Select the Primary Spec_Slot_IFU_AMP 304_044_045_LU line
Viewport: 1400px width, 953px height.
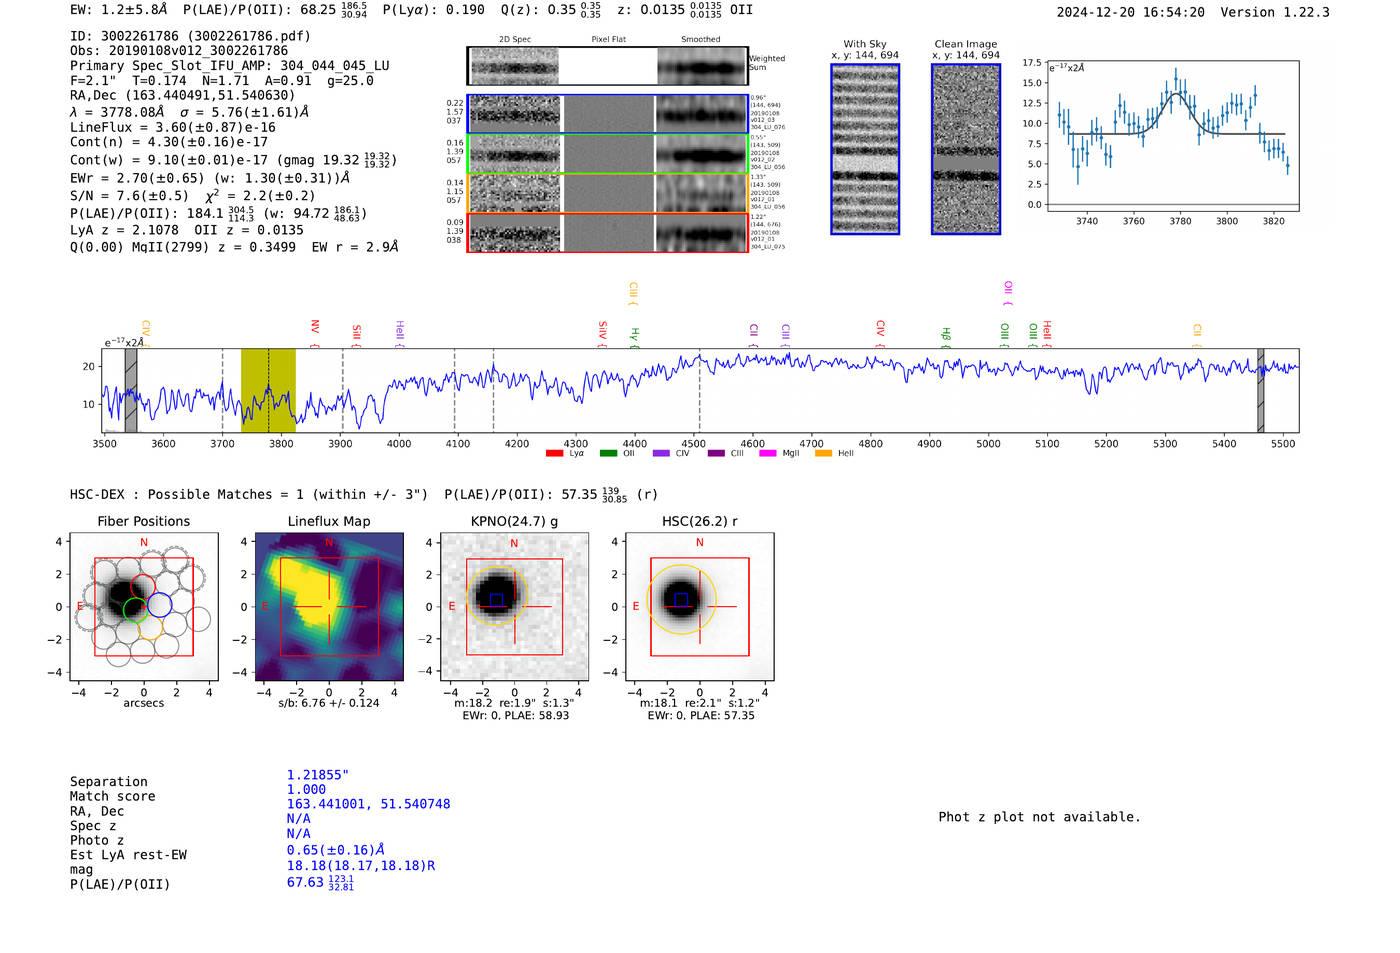pos(230,65)
